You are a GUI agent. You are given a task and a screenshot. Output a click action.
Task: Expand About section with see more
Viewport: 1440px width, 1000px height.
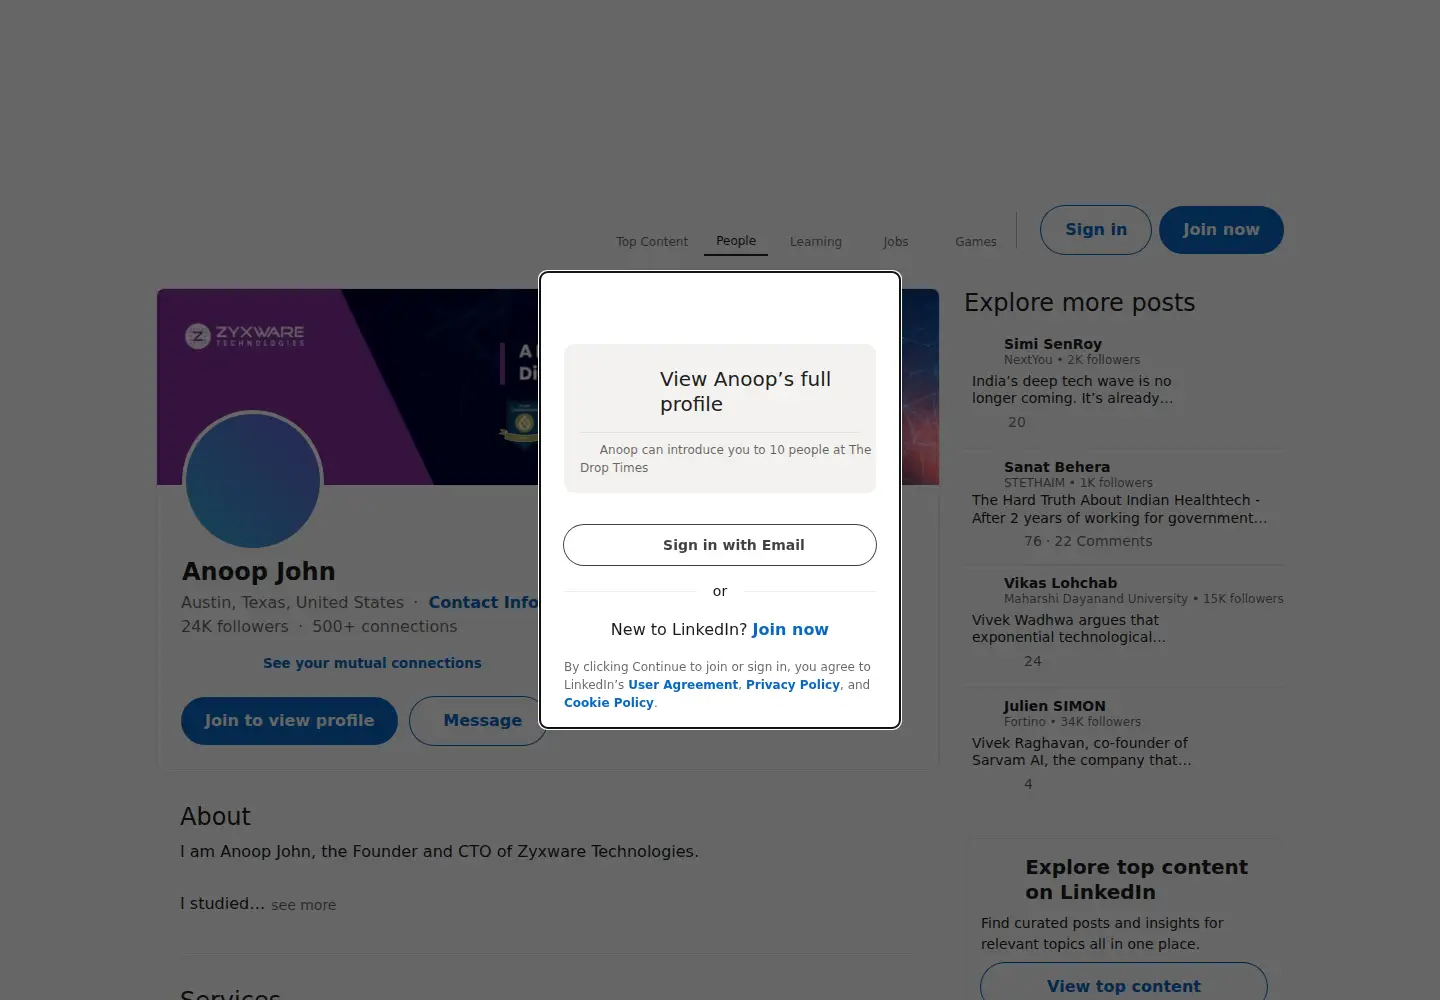coord(304,905)
